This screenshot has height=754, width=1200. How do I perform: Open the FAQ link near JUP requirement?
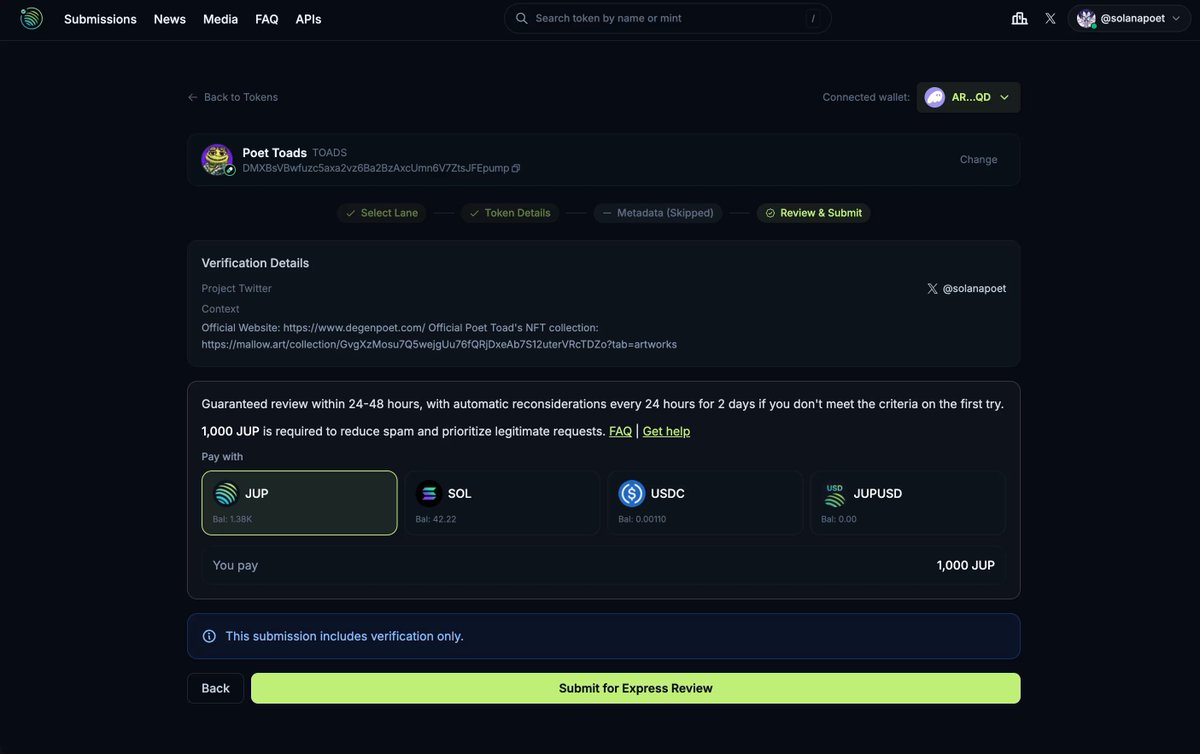620,431
